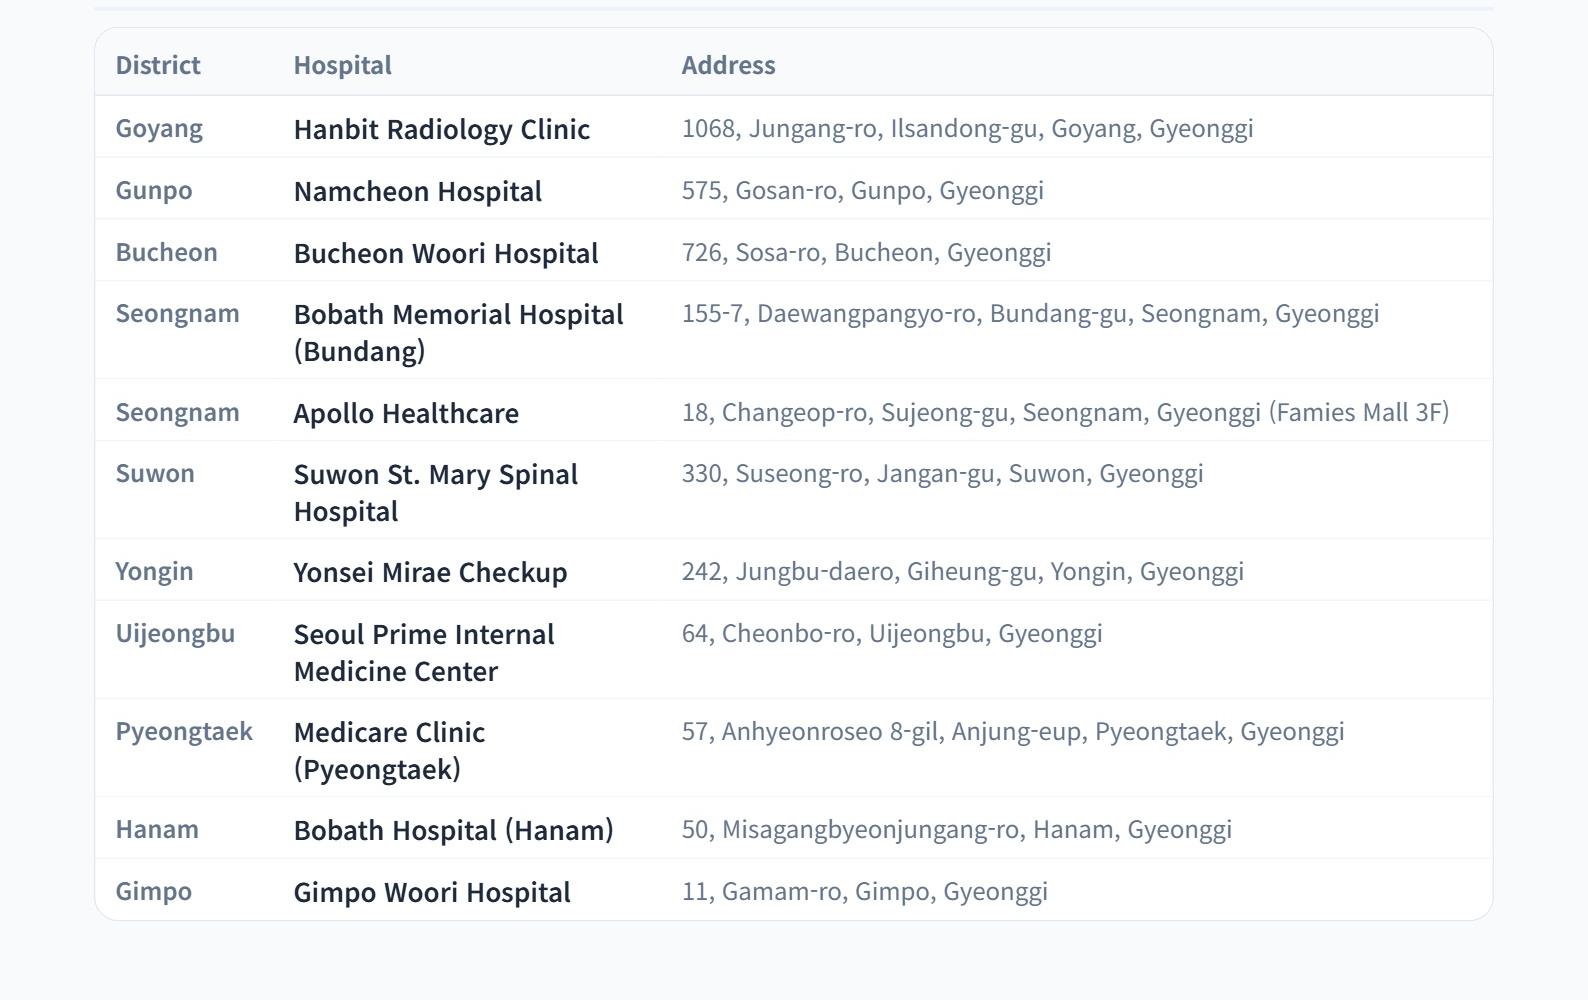Select Gimpo Woori Hospital

tap(431, 892)
